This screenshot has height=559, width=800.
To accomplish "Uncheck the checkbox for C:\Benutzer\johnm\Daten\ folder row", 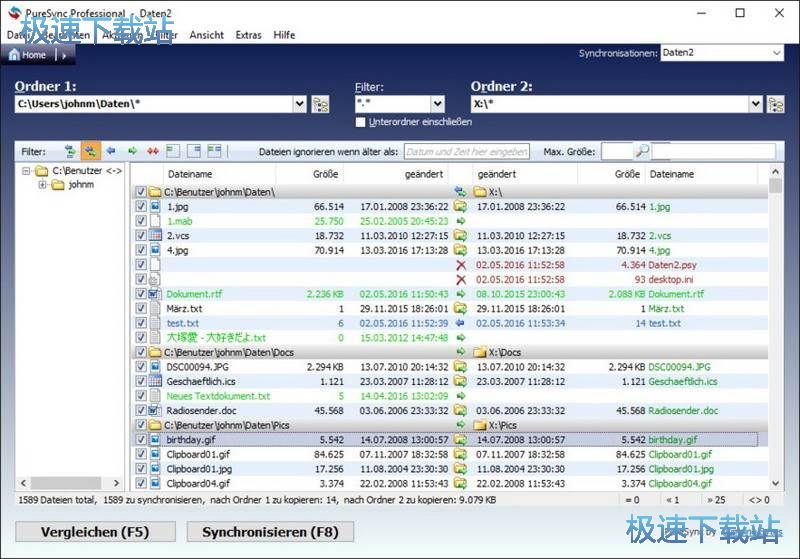I will (x=141, y=192).
